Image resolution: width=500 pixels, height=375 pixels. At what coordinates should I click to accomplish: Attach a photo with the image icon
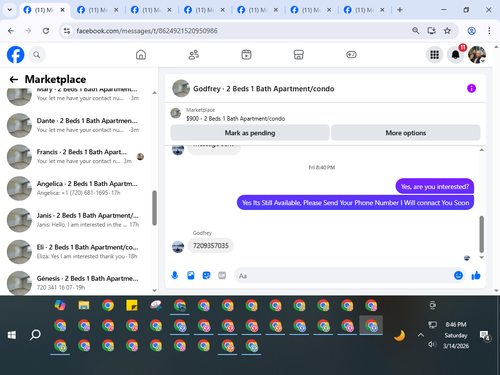(x=191, y=275)
